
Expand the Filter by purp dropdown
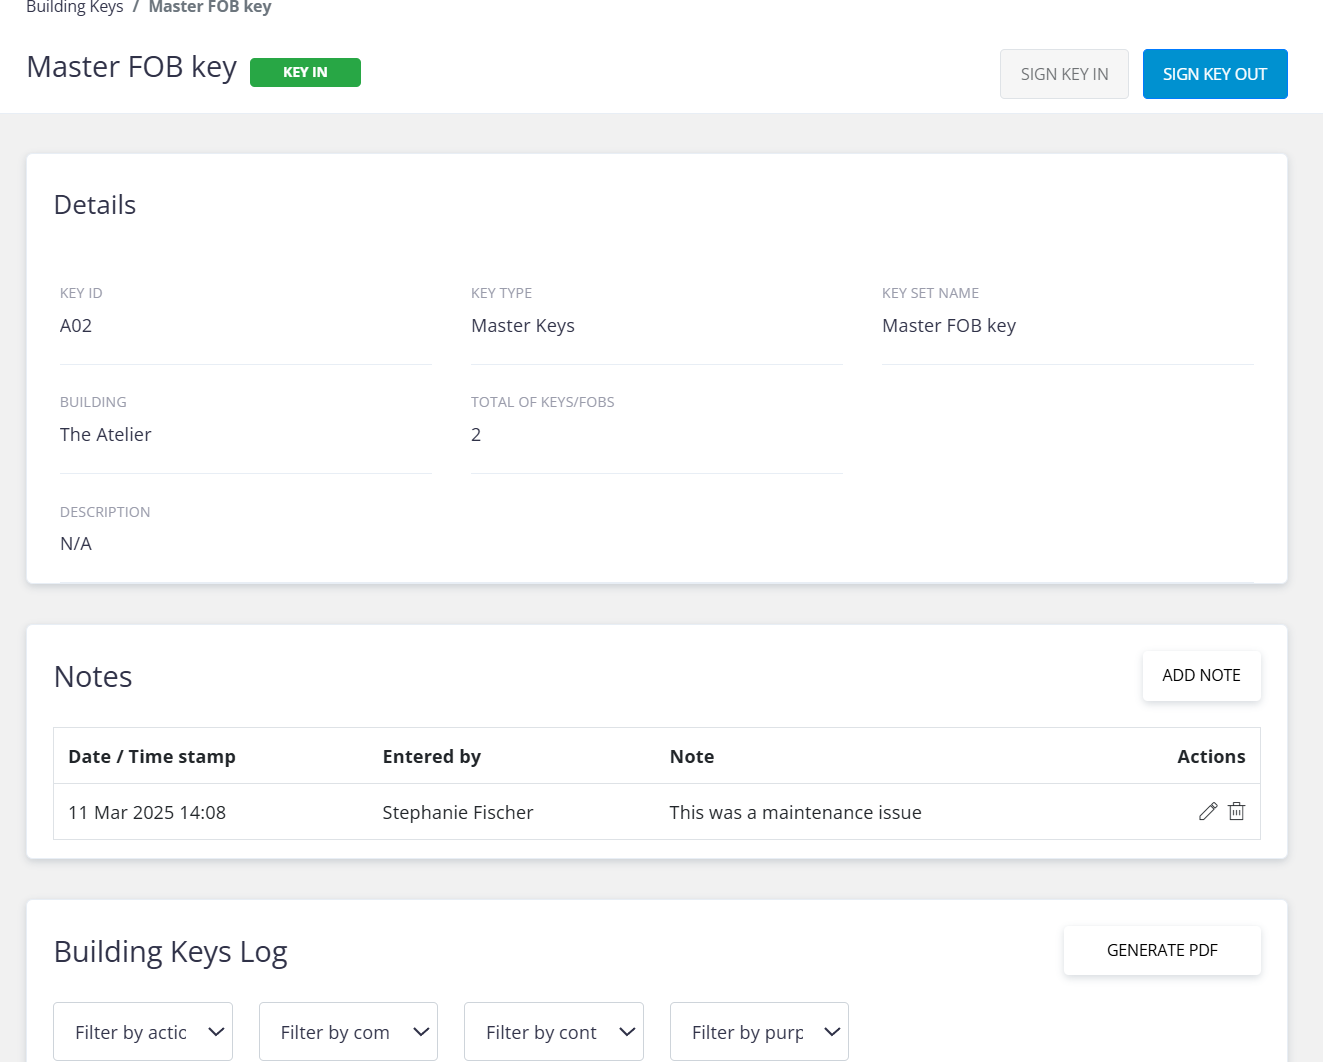759,1032
